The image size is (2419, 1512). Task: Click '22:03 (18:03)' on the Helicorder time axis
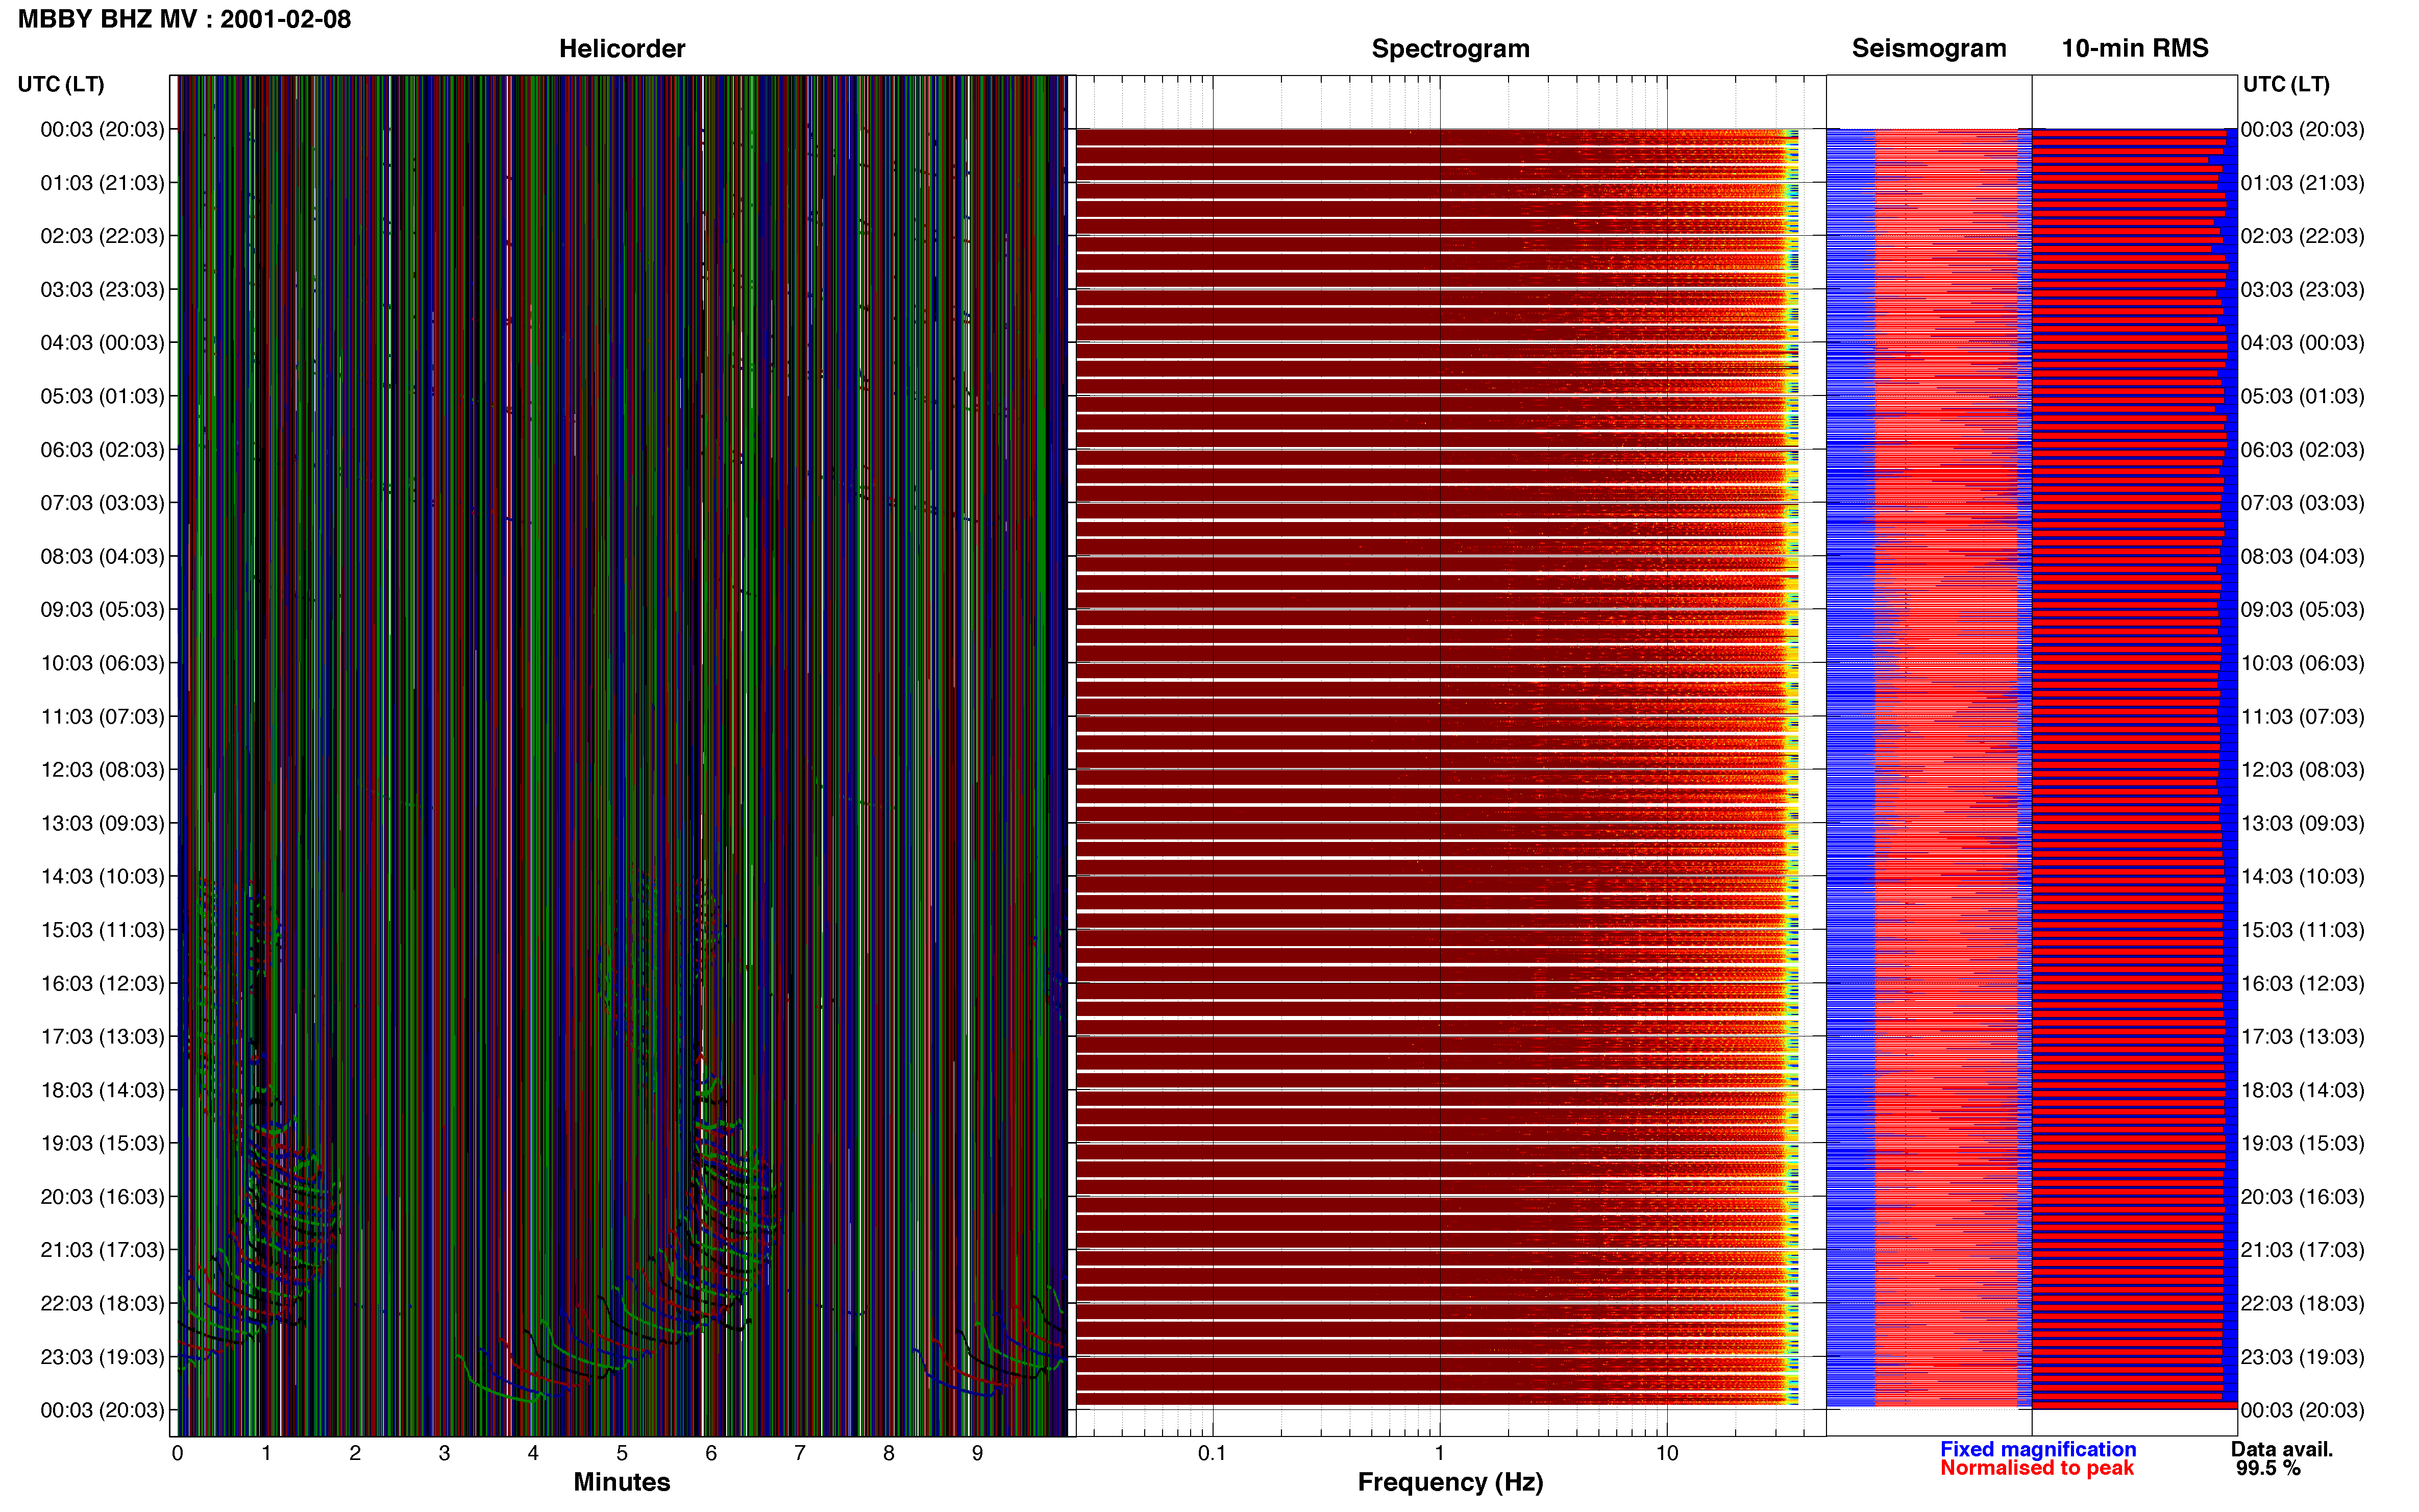(102, 1303)
